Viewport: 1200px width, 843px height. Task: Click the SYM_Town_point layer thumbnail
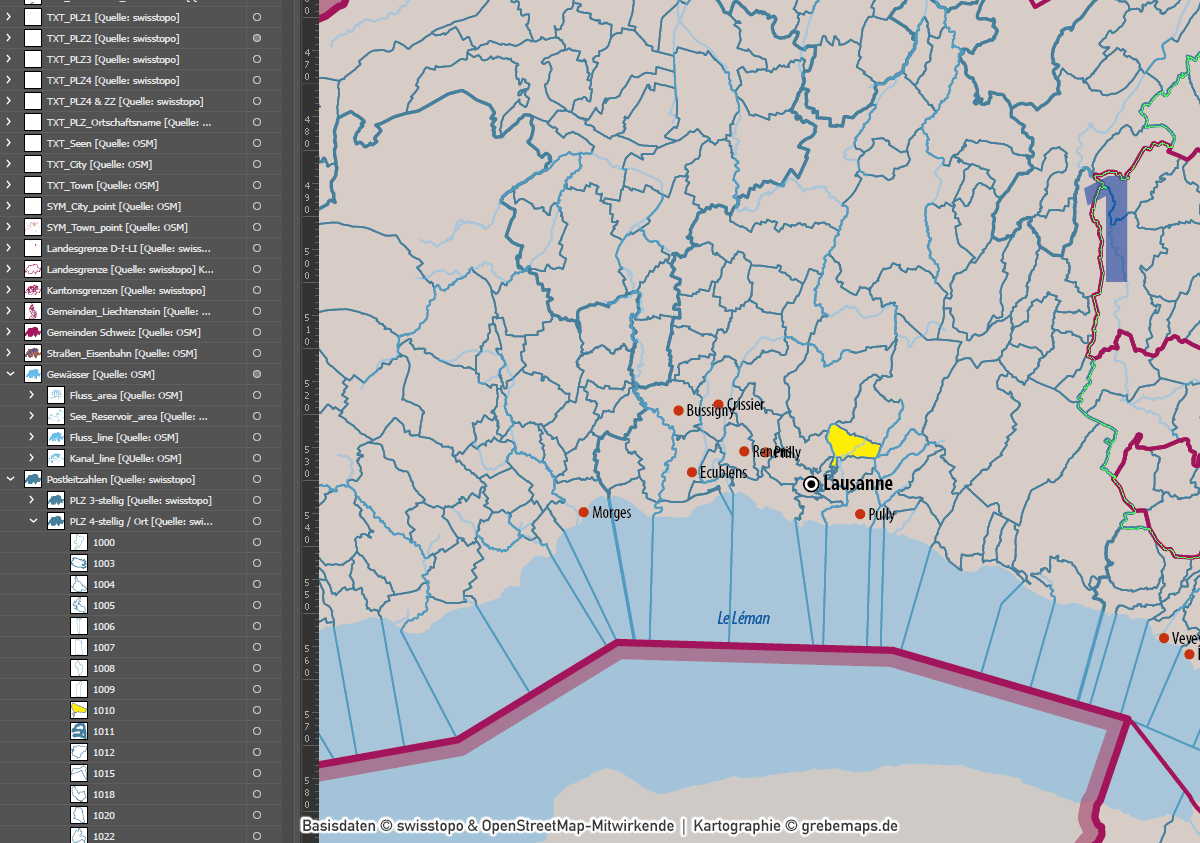[33, 227]
